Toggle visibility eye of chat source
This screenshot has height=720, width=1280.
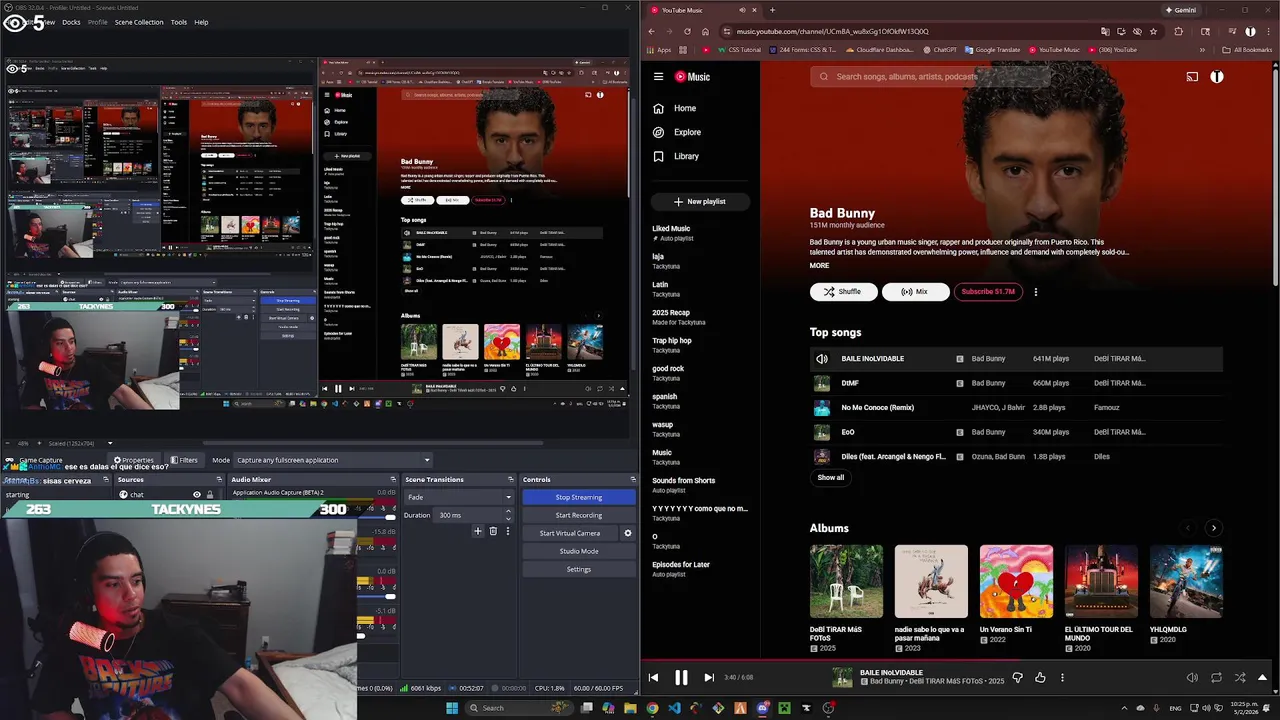coord(197,495)
